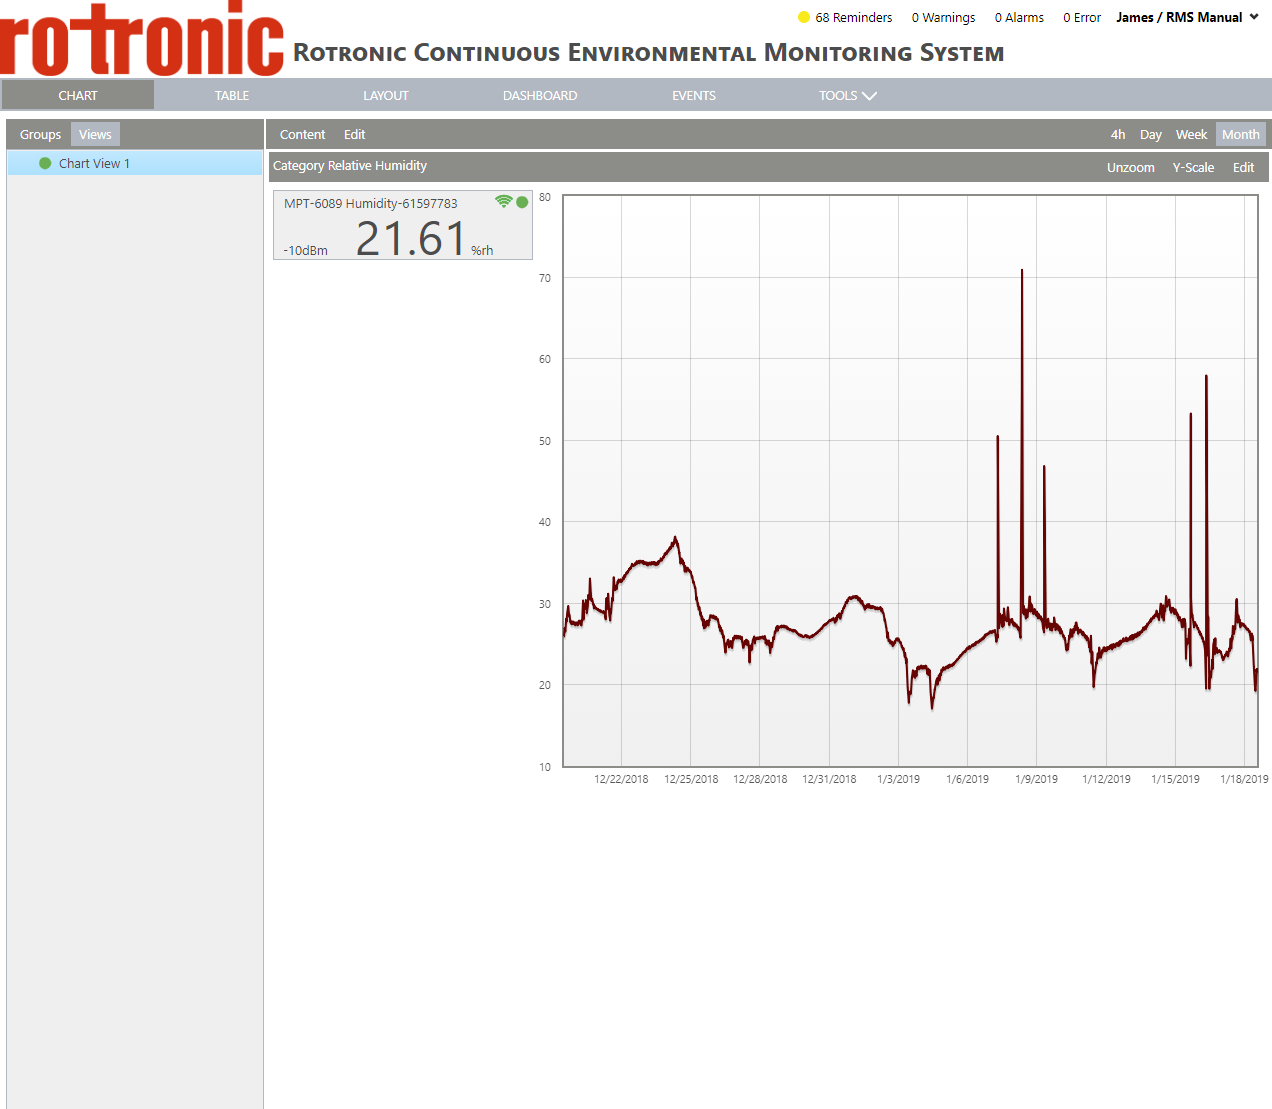Click Unzoom on the humidity chart

(x=1131, y=168)
